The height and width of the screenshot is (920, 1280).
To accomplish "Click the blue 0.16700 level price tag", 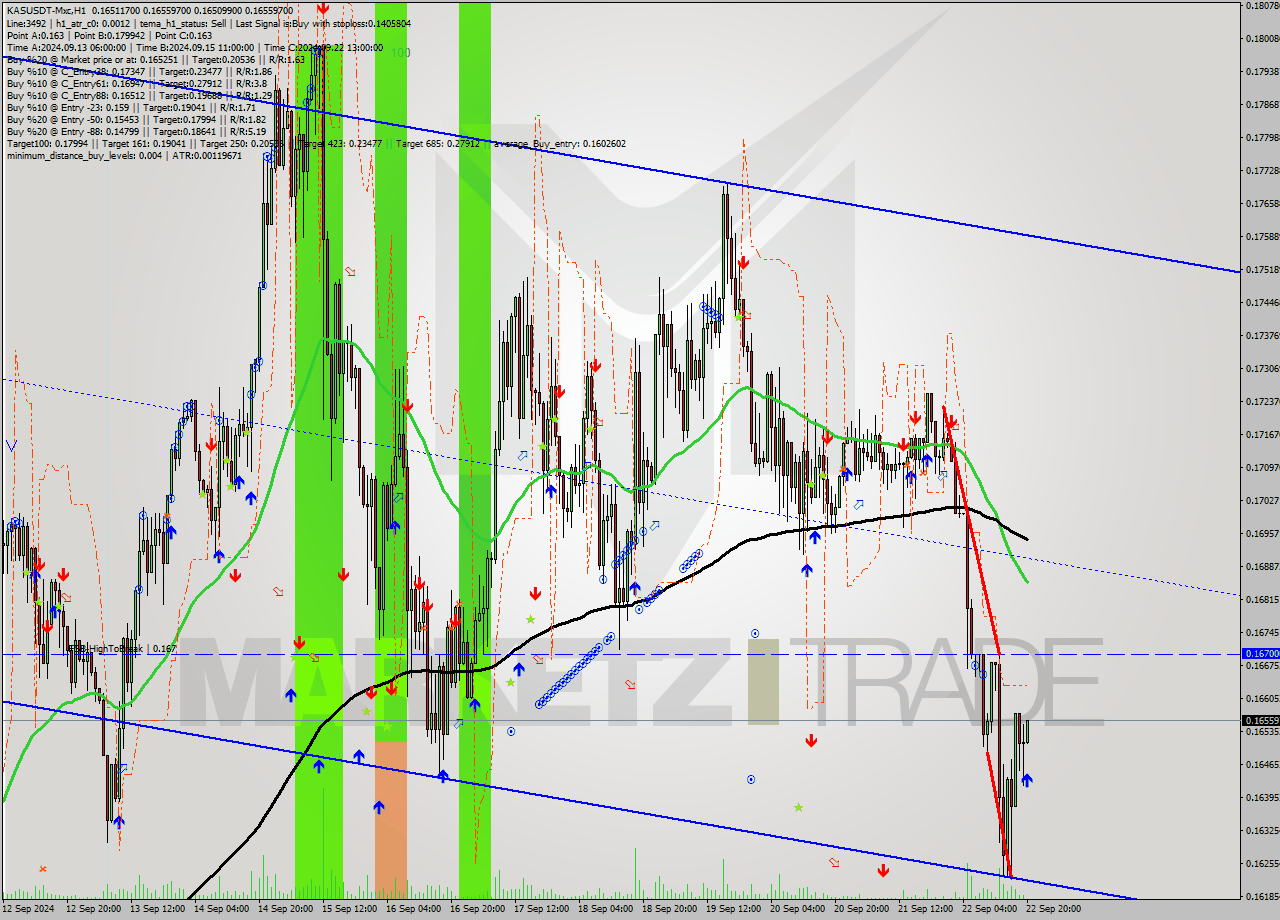I will point(1260,653).
